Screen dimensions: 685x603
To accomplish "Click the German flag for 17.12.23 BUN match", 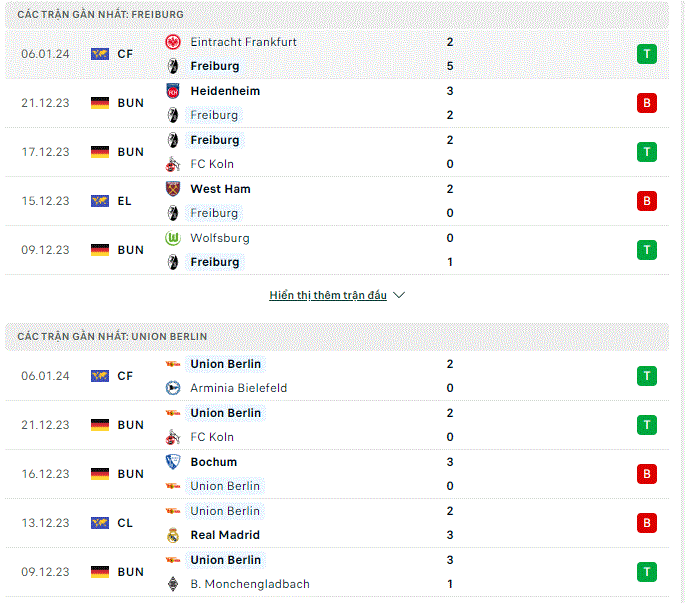I will tap(100, 152).
